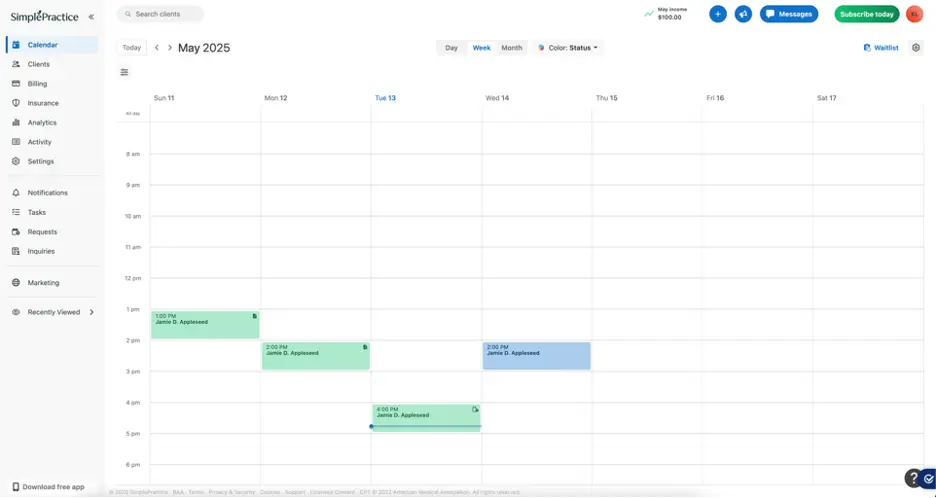Click the May income trend icon
The height and width of the screenshot is (498, 936).
pyautogui.click(x=648, y=14)
